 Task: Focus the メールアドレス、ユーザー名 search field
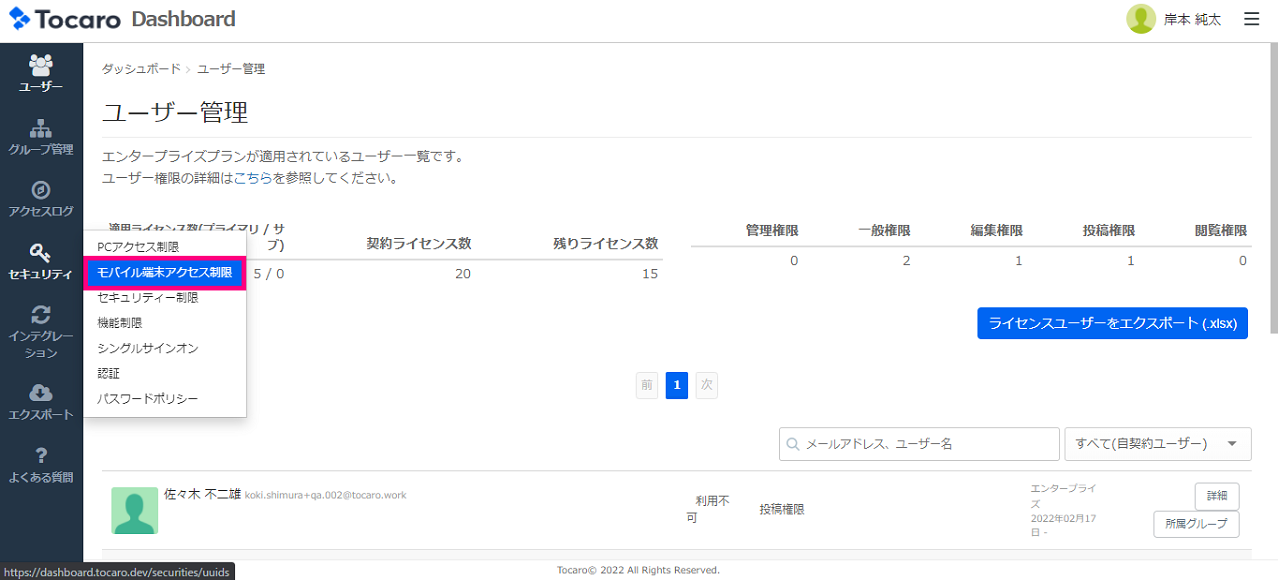(x=919, y=444)
